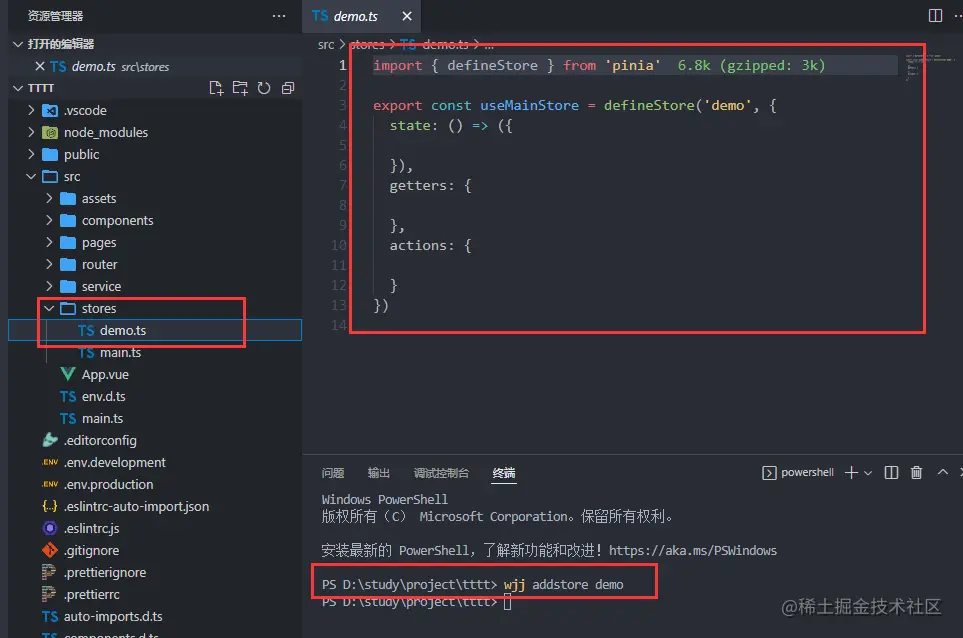
Task: Click the getters: line in editor
Action: (x=430, y=185)
